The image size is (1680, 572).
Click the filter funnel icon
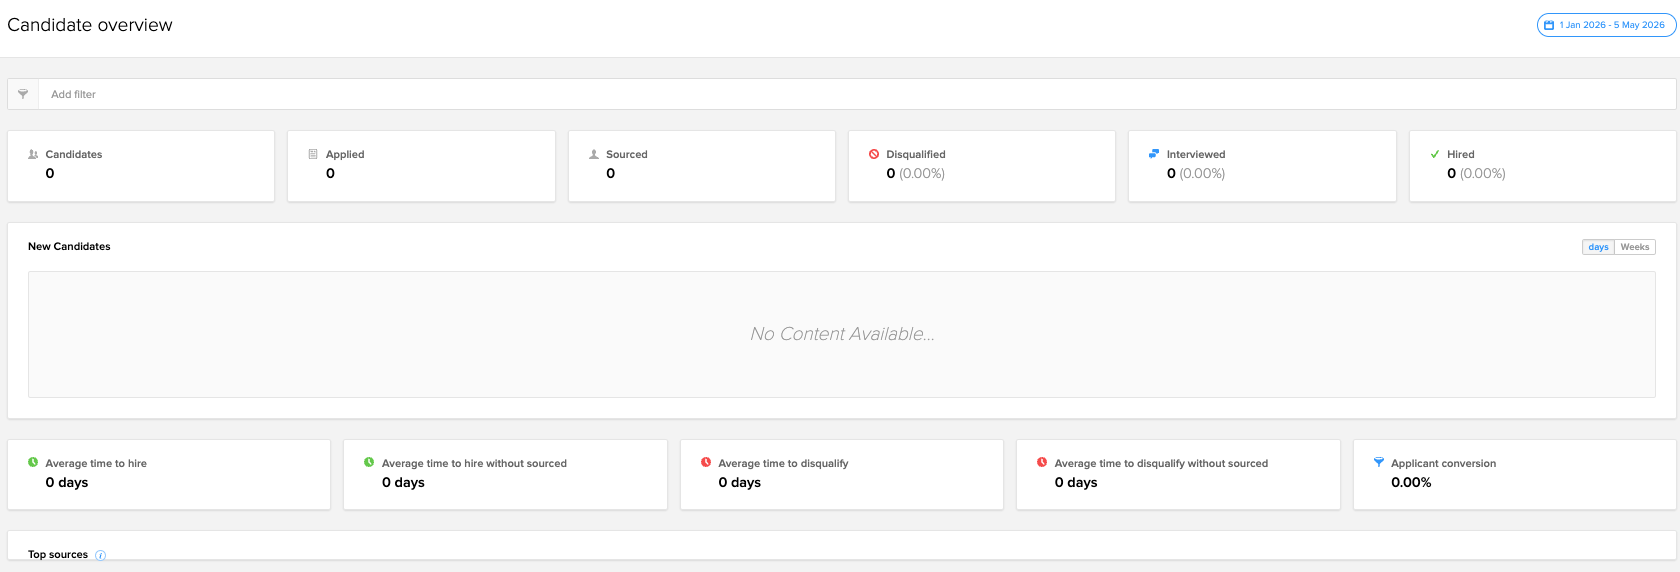[x=23, y=94]
